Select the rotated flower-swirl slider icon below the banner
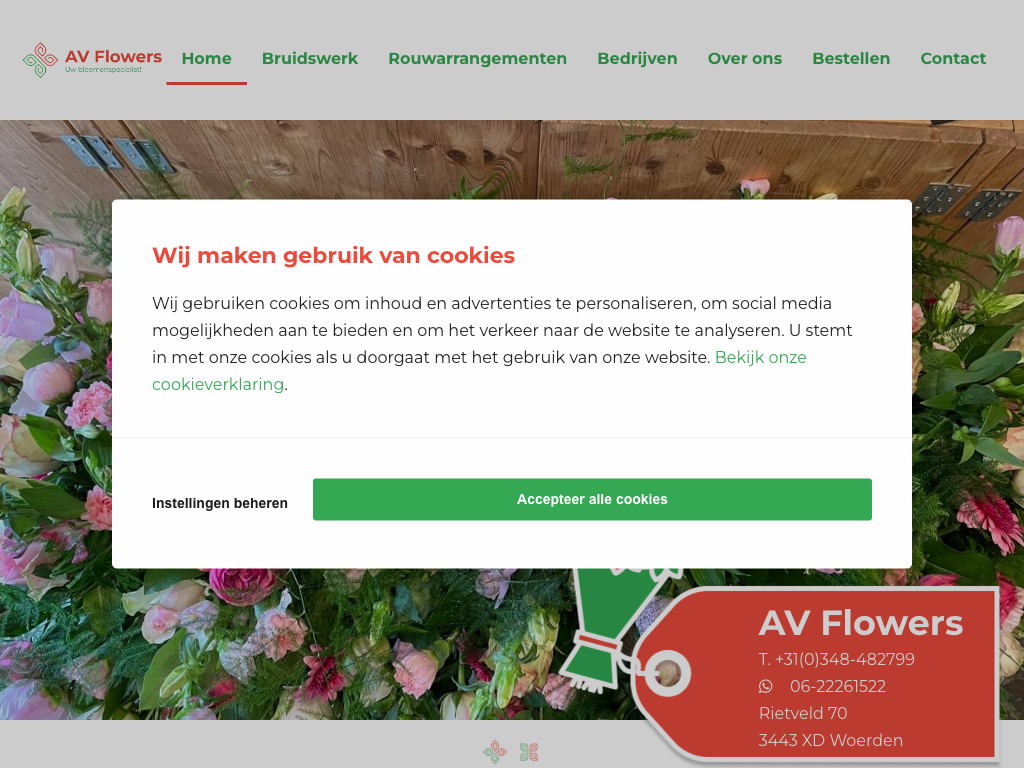 click(x=495, y=752)
